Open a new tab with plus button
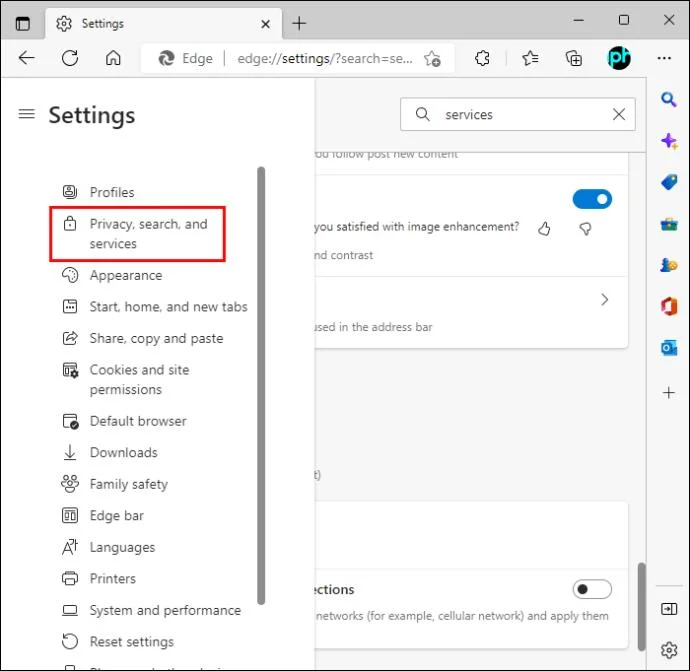The height and width of the screenshot is (671, 690). pos(299,23)
